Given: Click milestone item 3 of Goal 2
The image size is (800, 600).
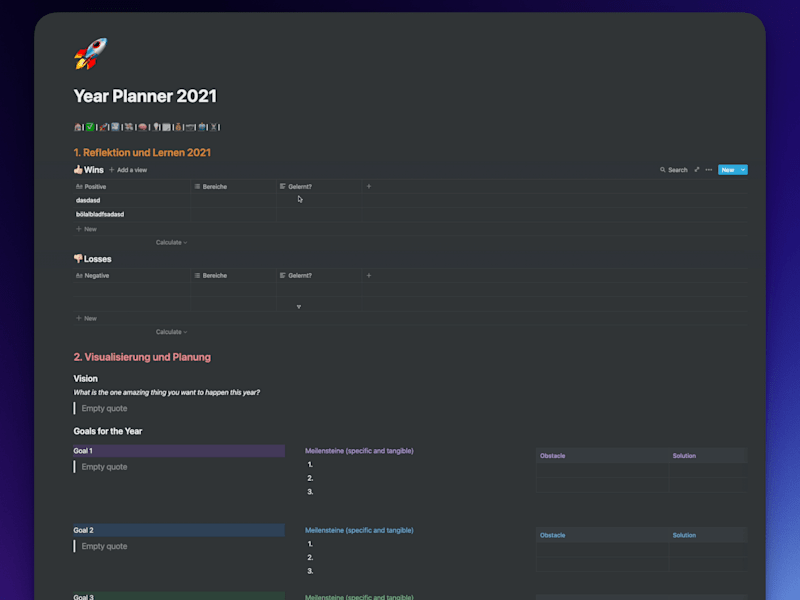Looking at the screenshot, I should click(310, 571).
